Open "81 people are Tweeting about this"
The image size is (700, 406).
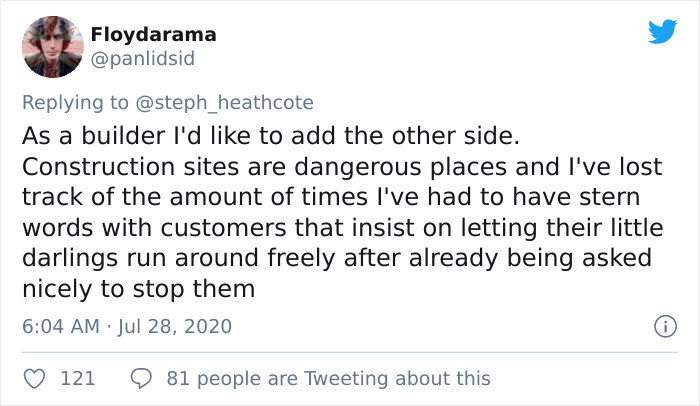pos(329,378)
